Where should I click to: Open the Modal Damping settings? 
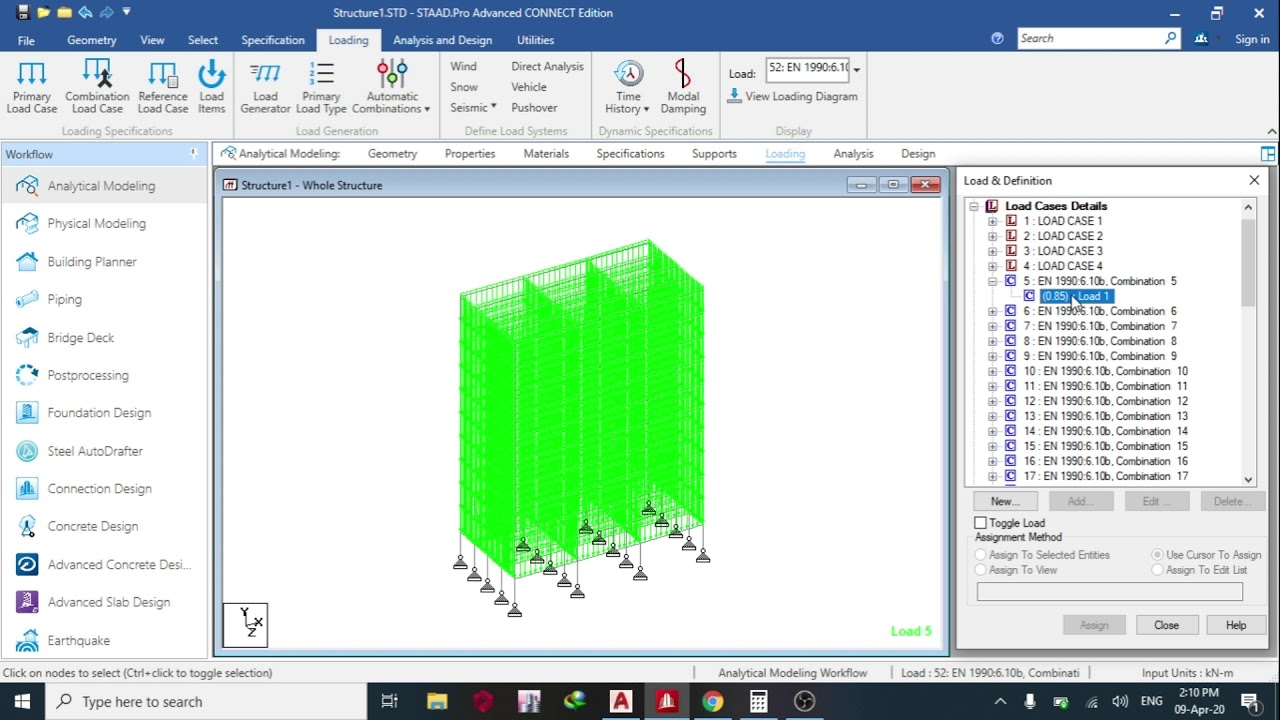(683, 86)
